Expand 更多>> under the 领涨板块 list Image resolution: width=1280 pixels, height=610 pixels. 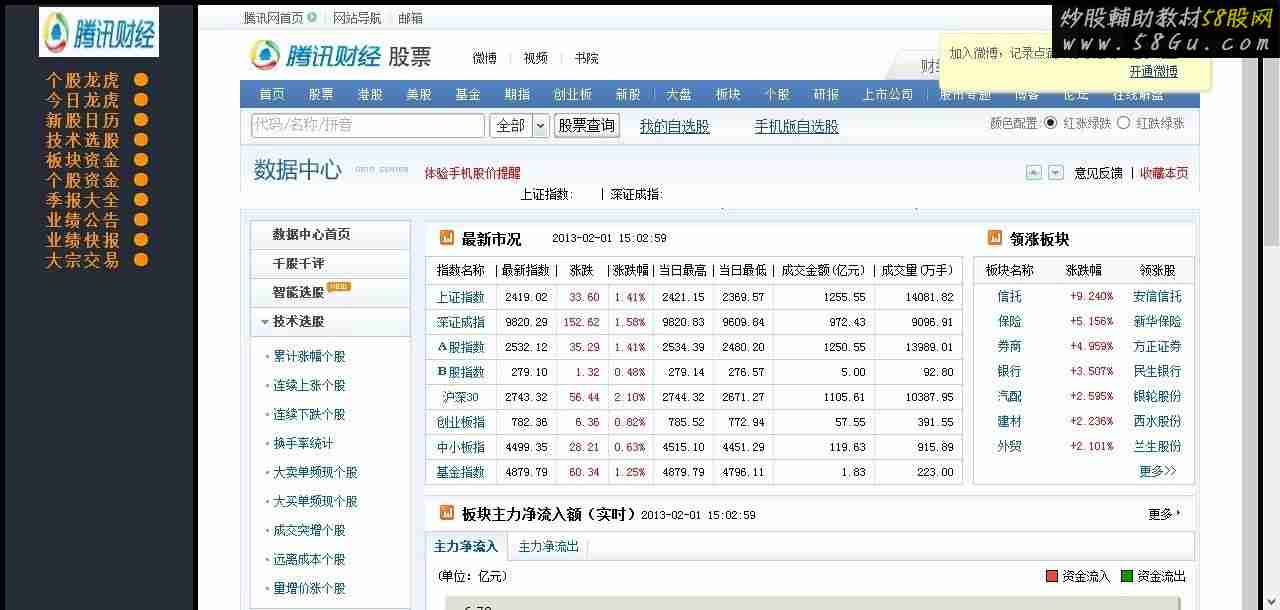1158,470
